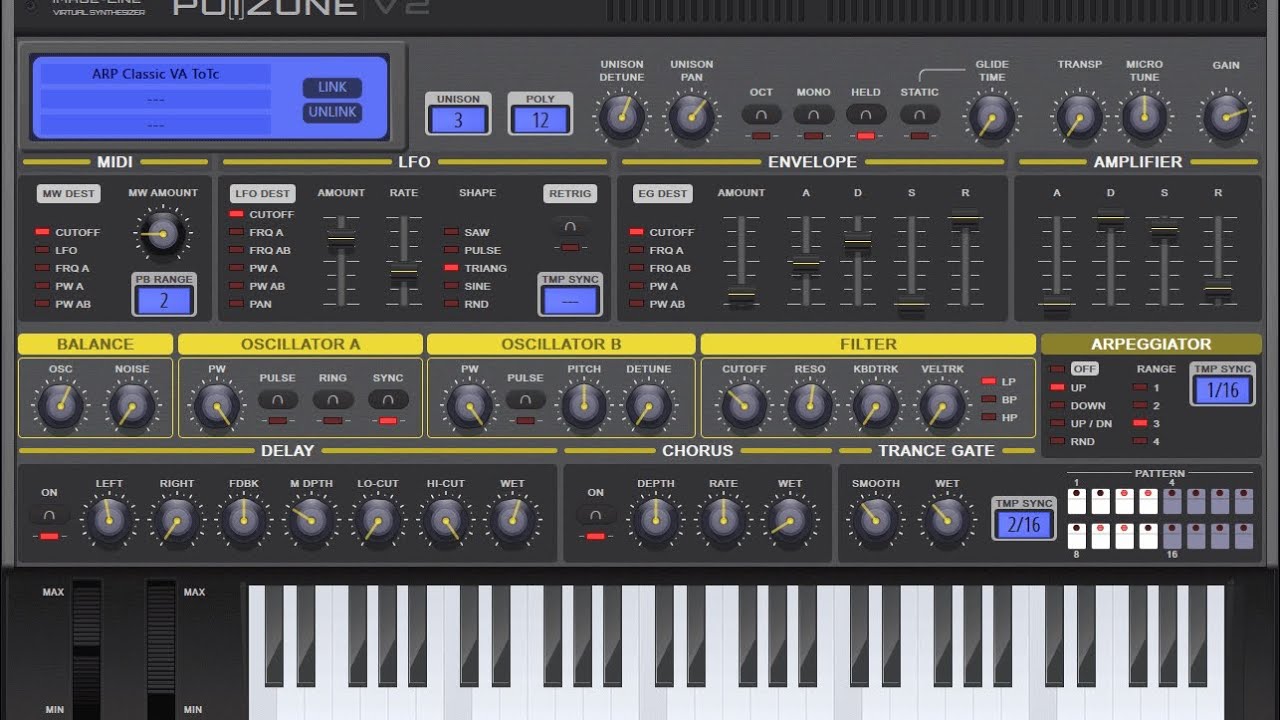Click the Filter KBDTRK knob
Screen dimensions: 1280x720
pyautogui.click(x=875, y=406)
